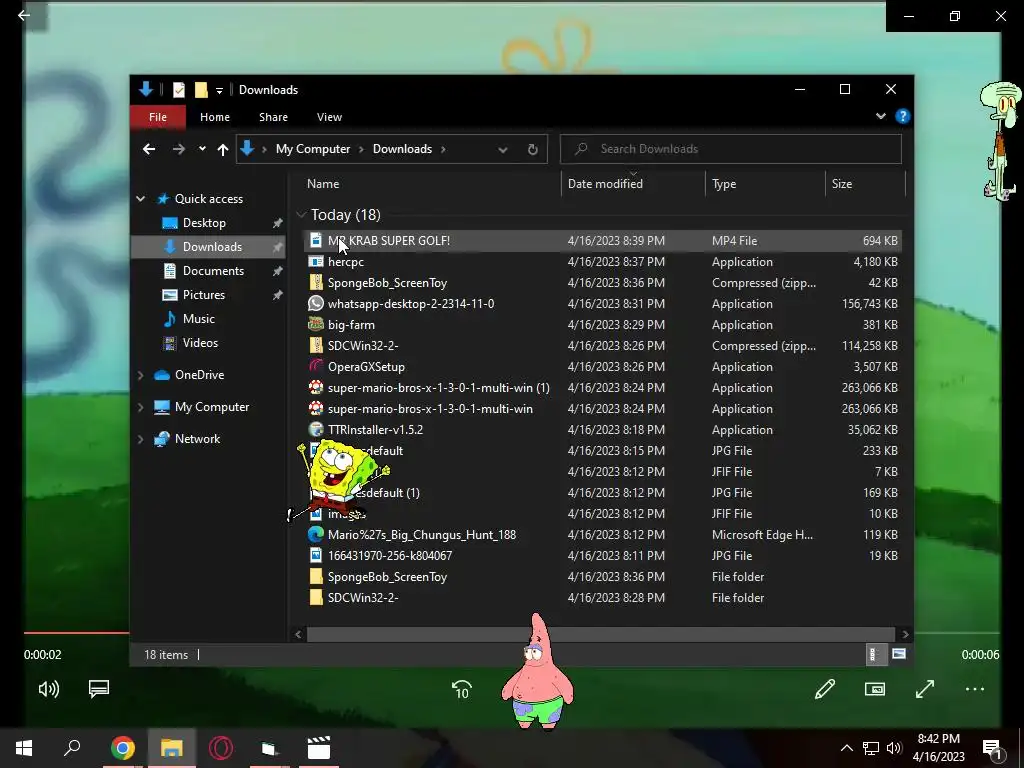This screenshot has width=1024, height=768.
Task: Open the Quick Access Toolbar customize dropdown
Action: pos(219,90)
